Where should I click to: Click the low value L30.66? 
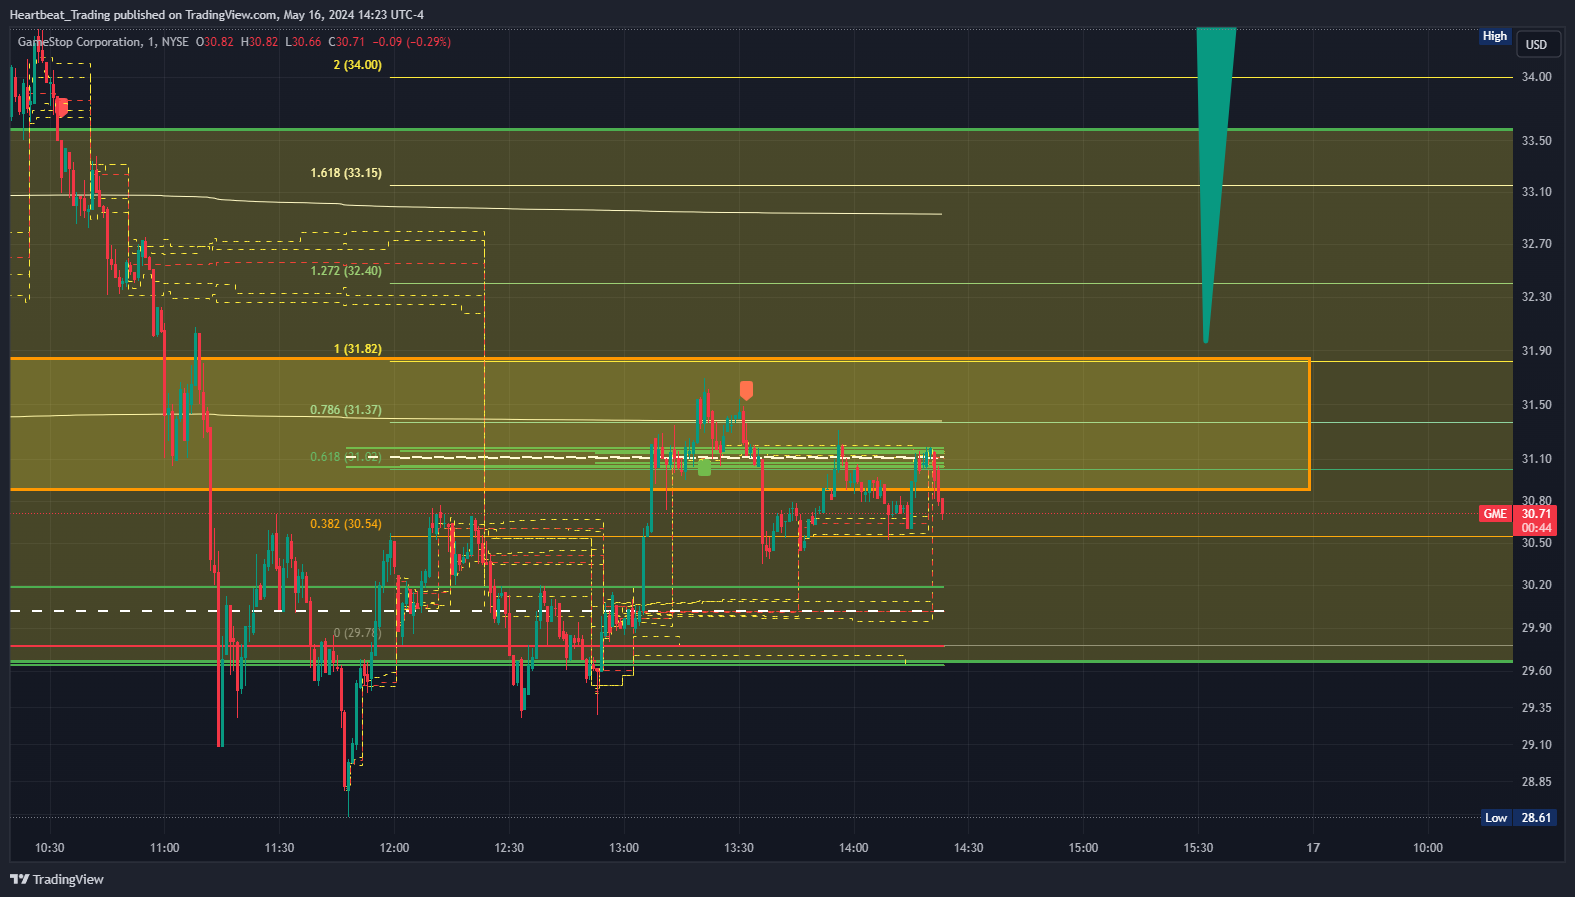click(304, 42)
